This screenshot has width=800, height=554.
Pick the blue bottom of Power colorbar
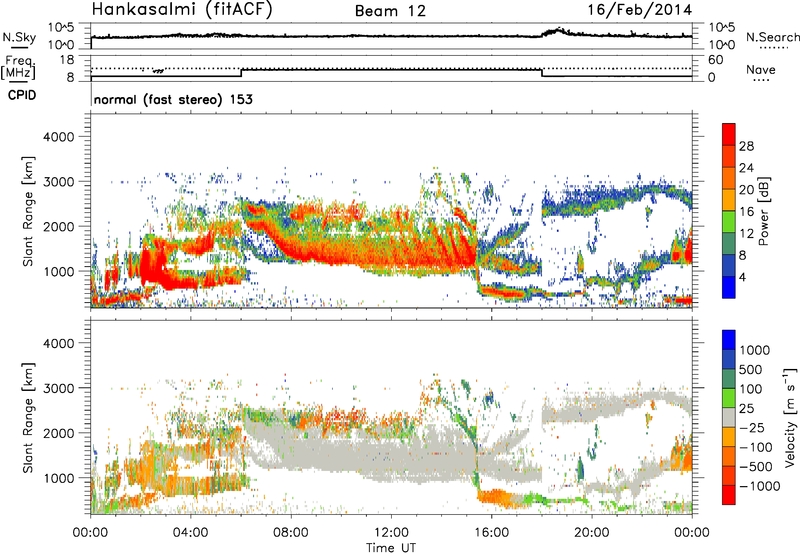pyautogui.click(x=729, y=288)
